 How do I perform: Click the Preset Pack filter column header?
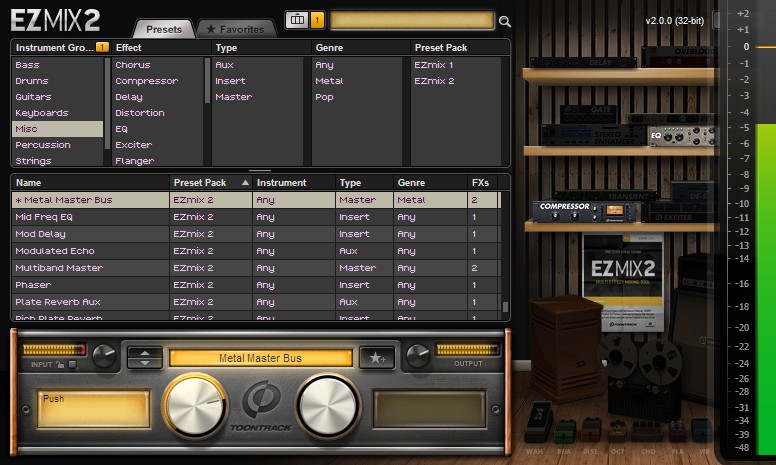point(460,47)
